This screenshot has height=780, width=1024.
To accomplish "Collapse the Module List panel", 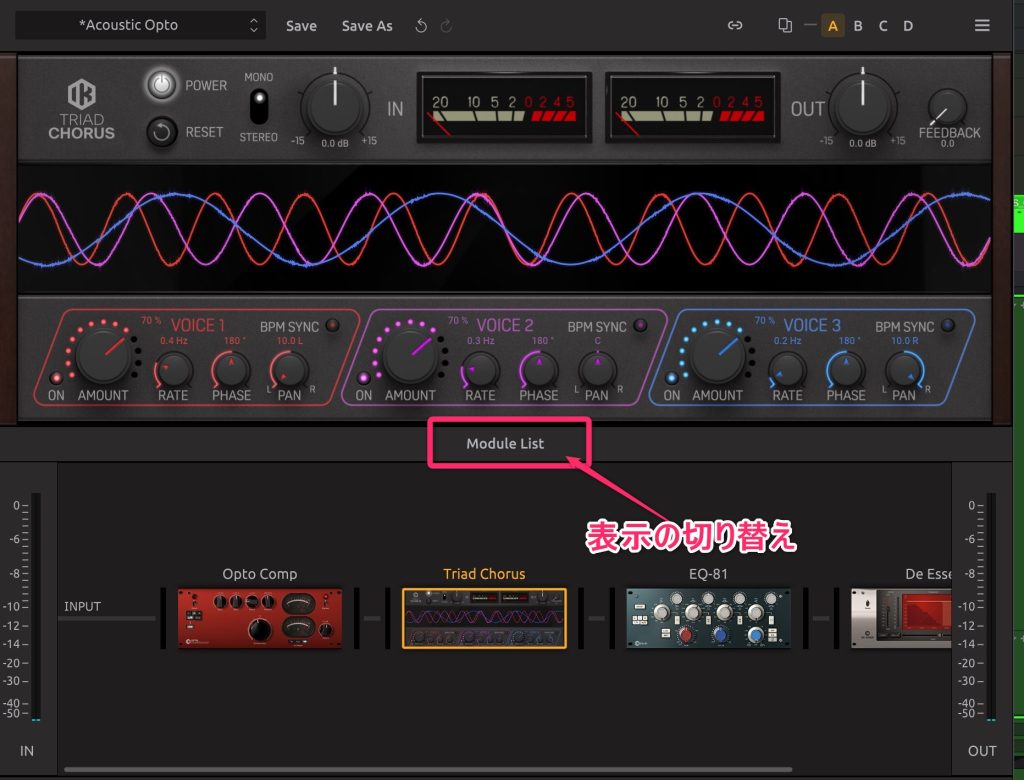I will pyautogui.click(x=505, y=443).
